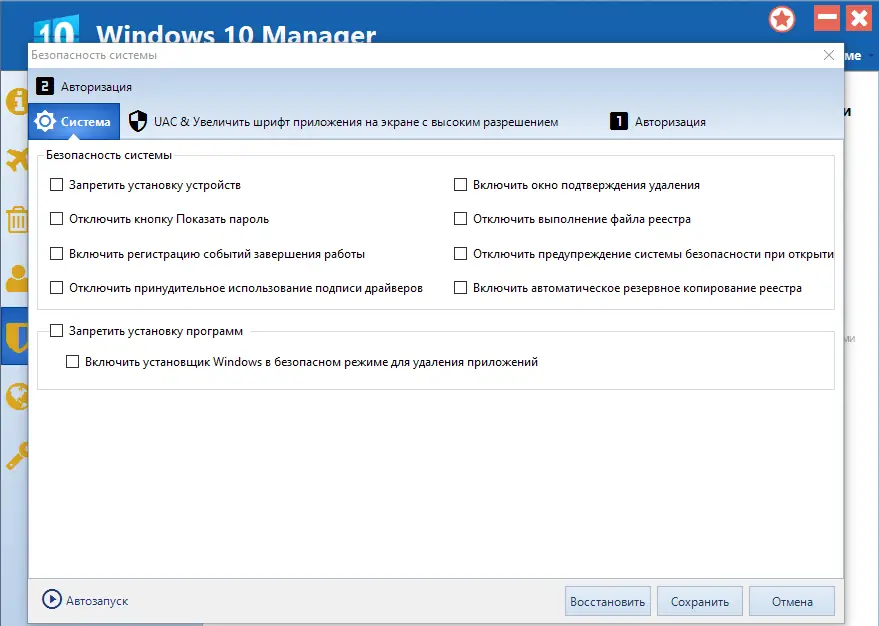879x626 pixels.
Task: Click the Автозапуск link
Action: 97,601
